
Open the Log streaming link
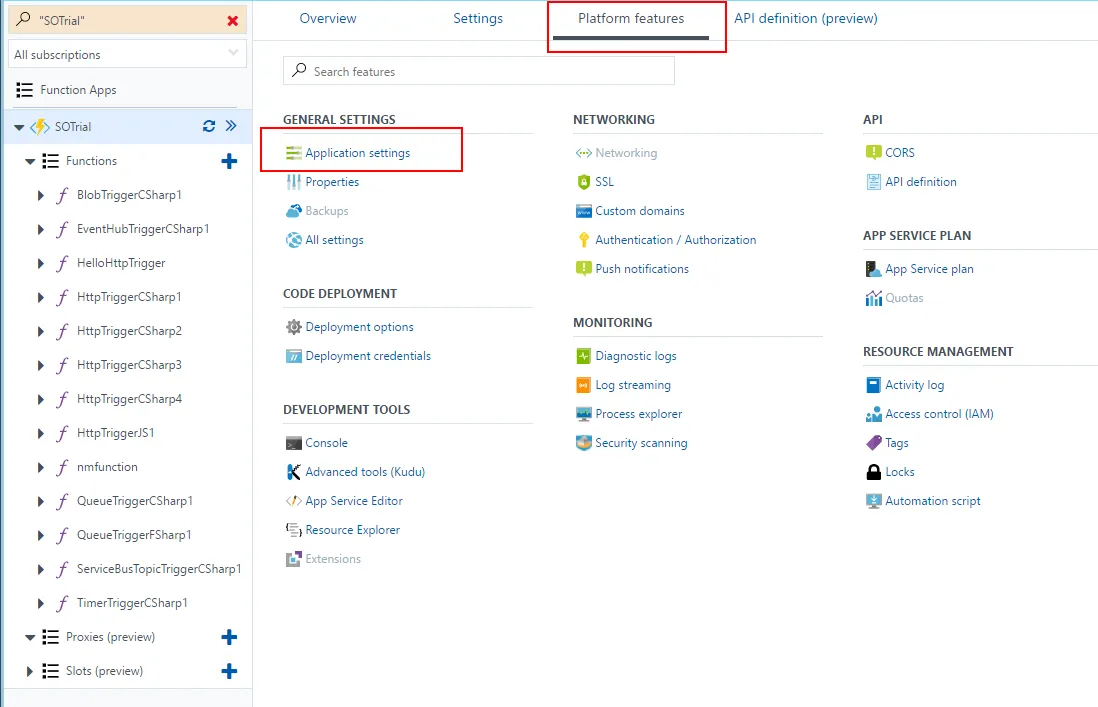click(x=632, y=385)
